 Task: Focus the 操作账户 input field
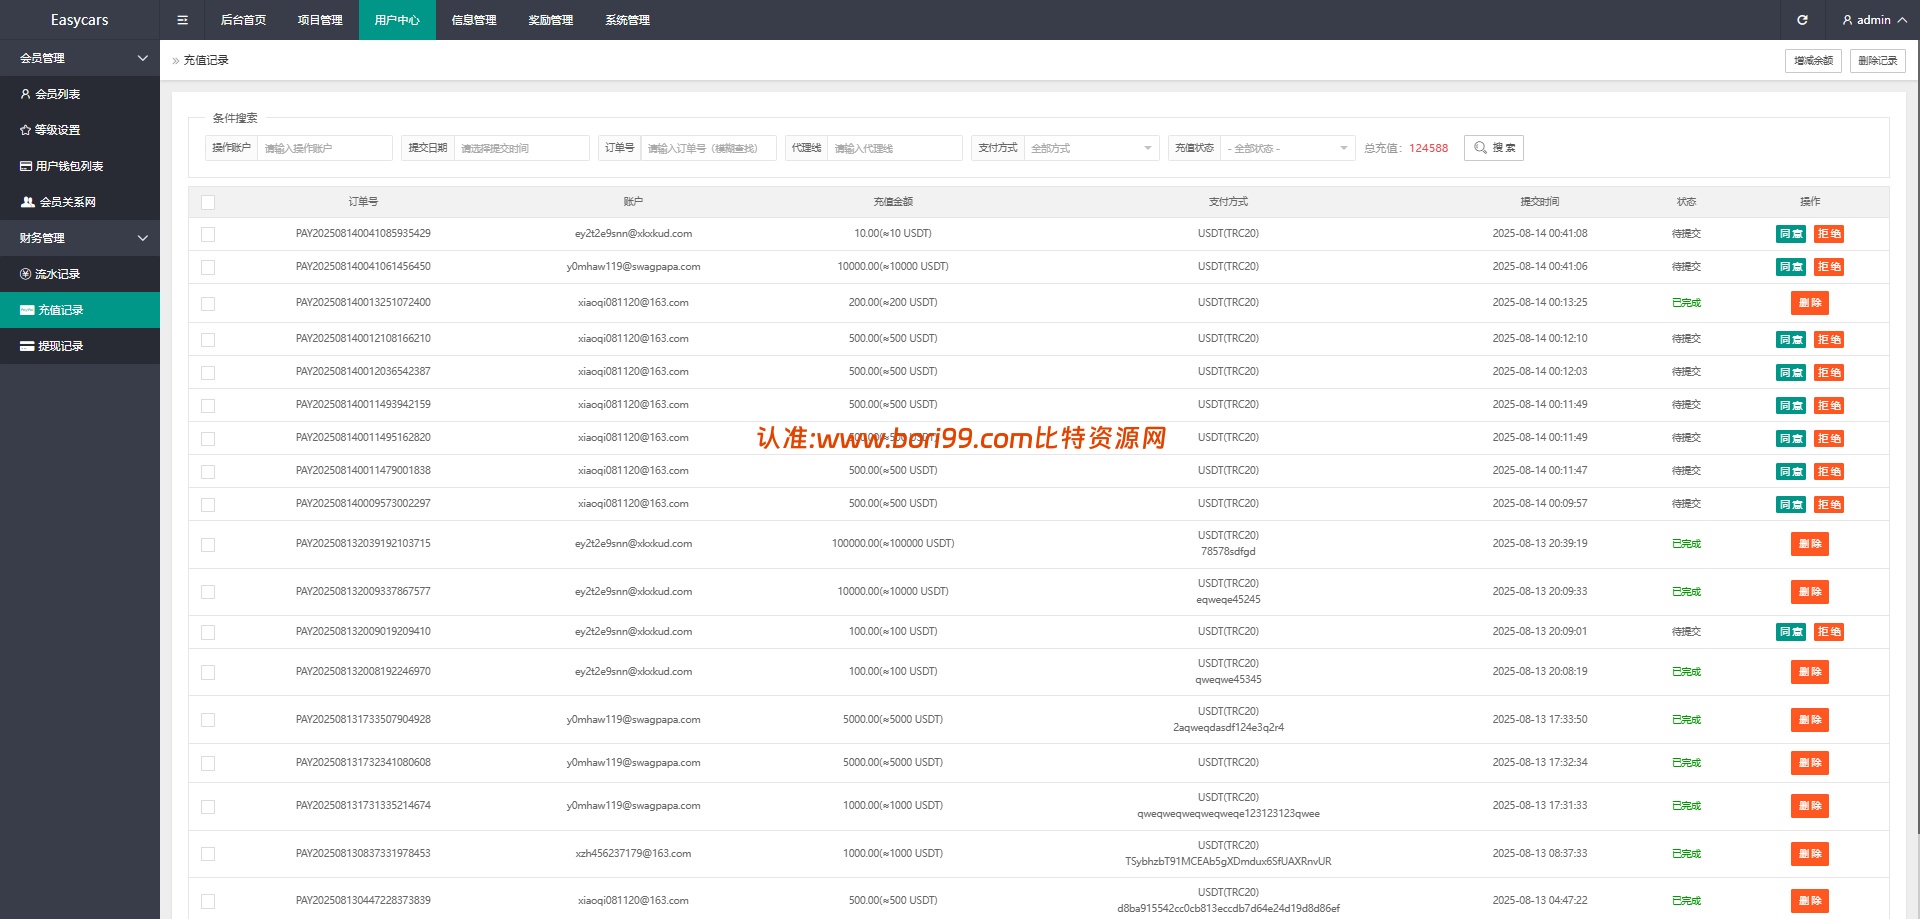(x=325, y=148)
